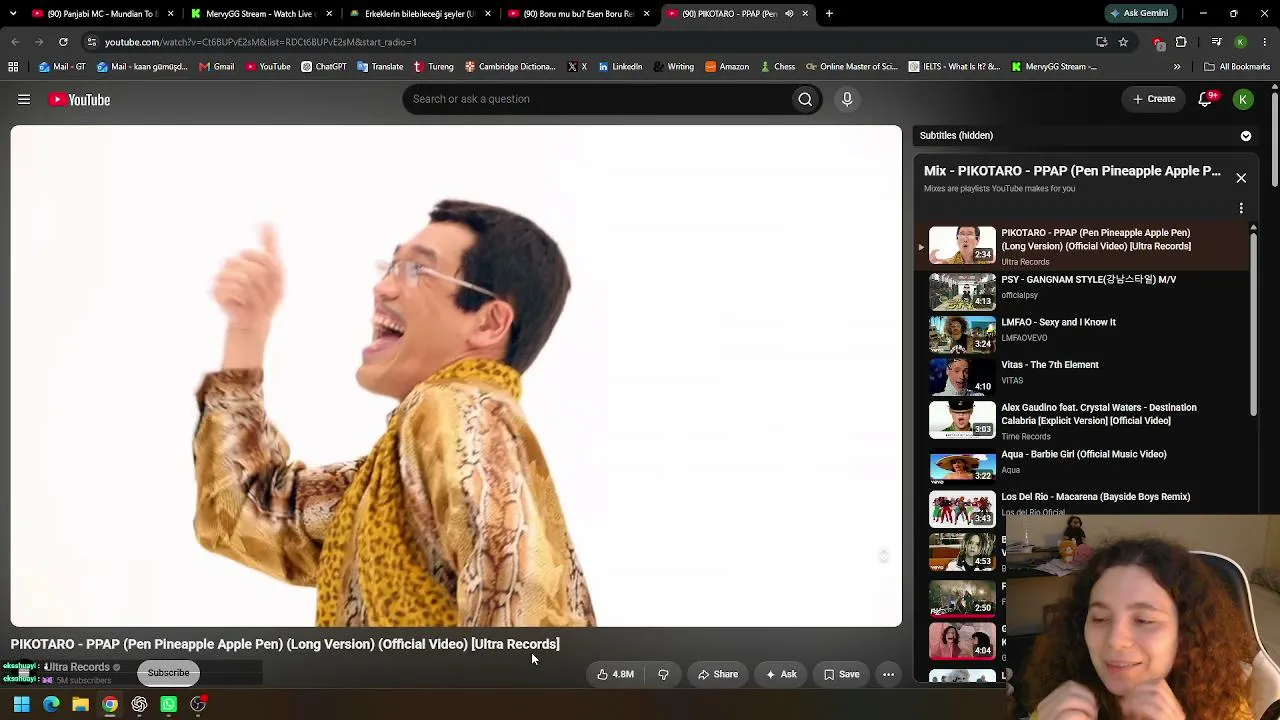Open more actions below the video
1280x720 pixels.
pyautogui.click(x=888, y=674)
